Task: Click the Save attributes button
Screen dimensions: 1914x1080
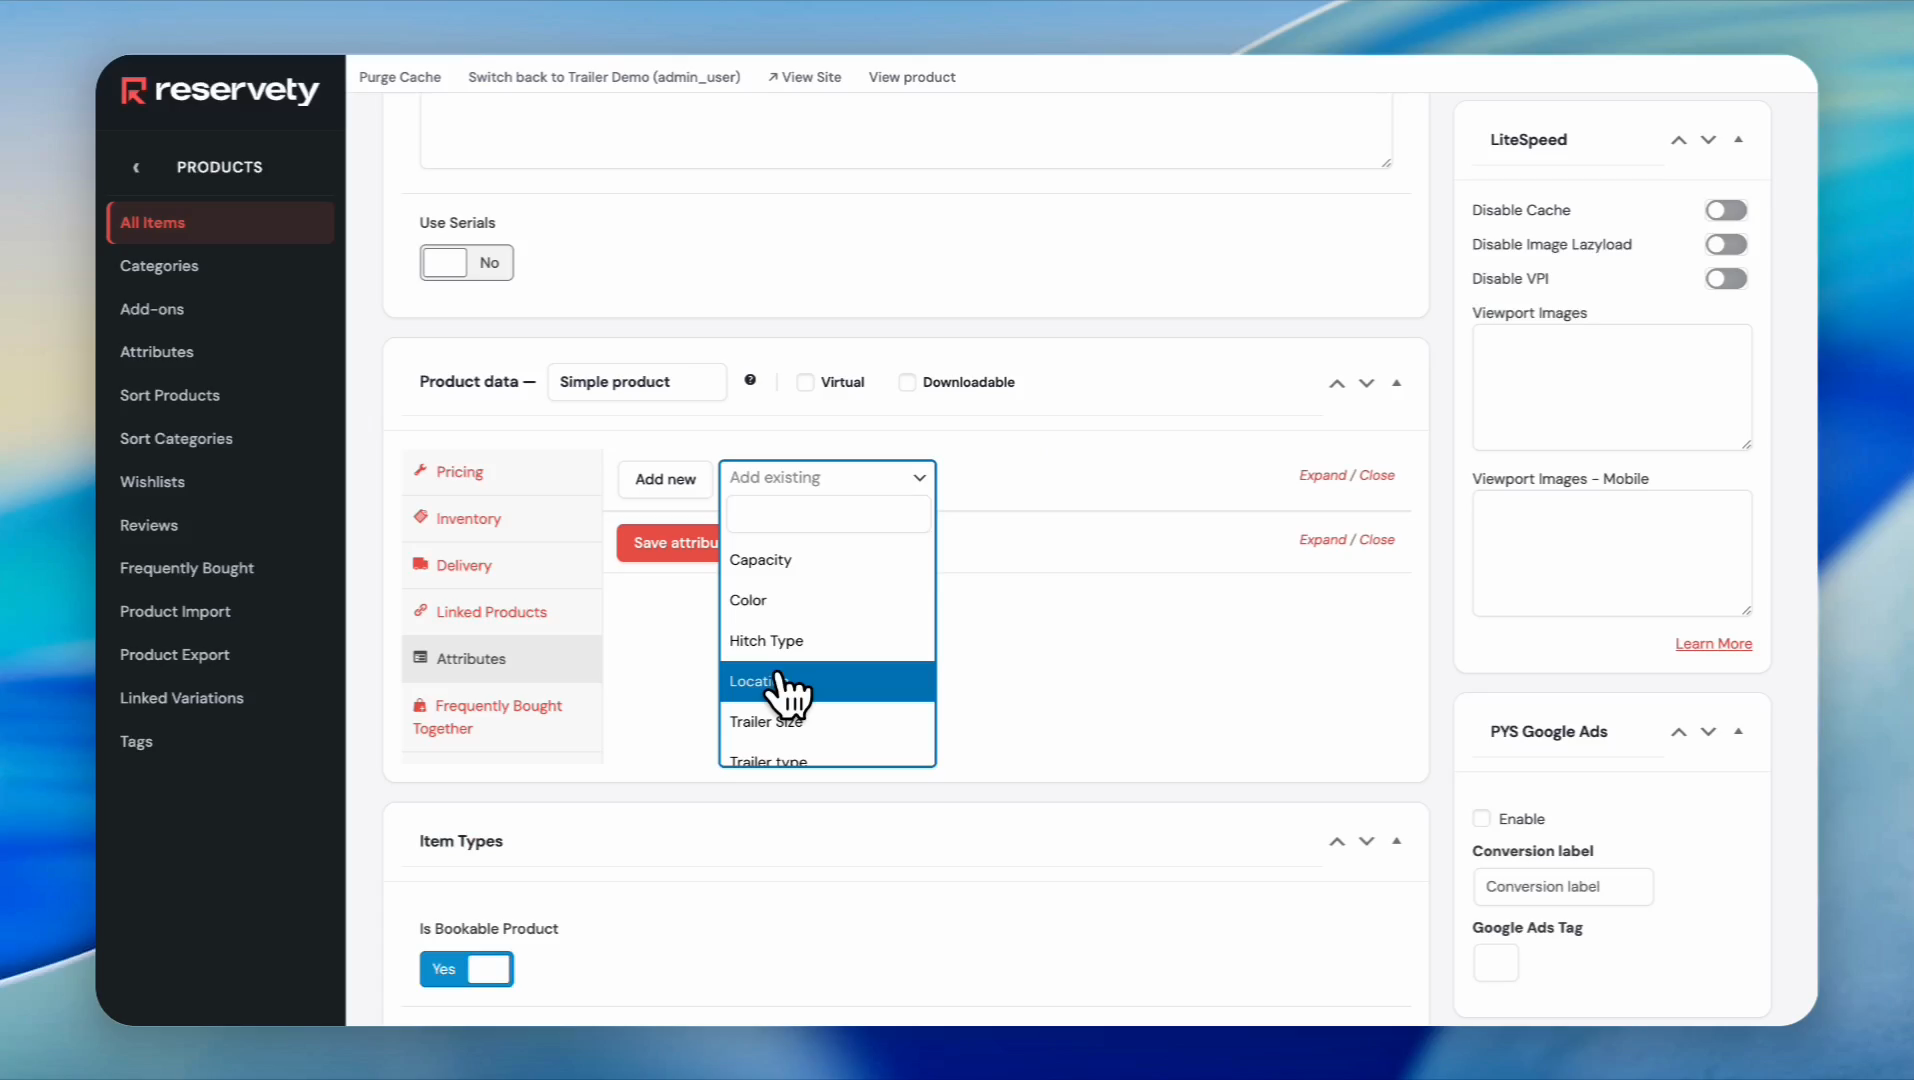Action: point(668,543)
